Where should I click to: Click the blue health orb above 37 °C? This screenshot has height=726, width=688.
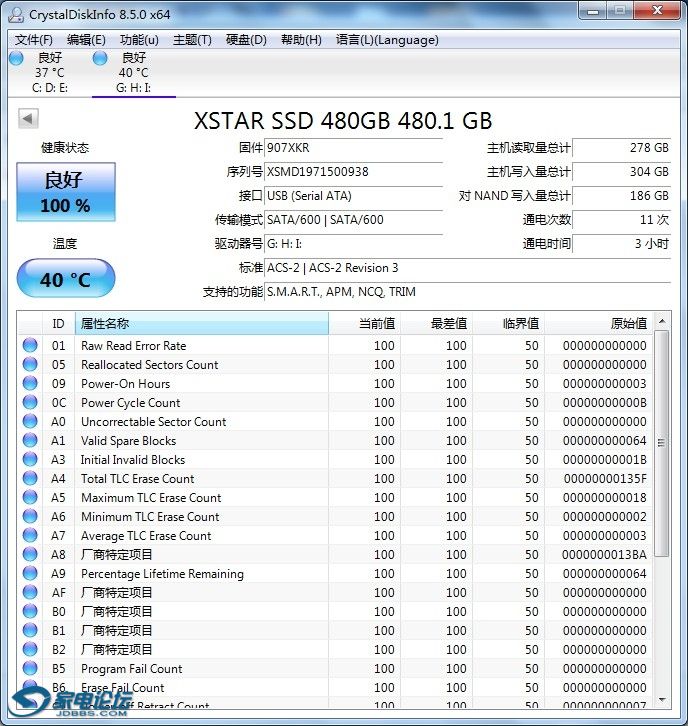coord(16,58)
